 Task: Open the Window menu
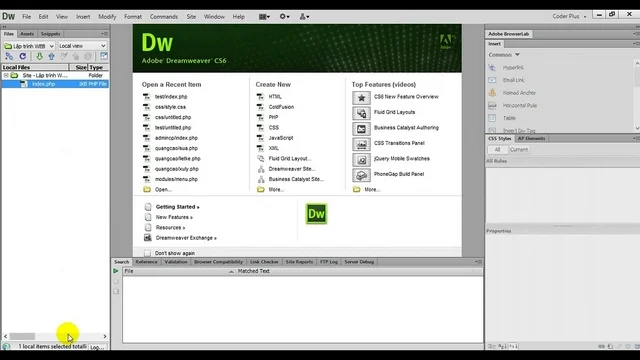(x=214, y=17)
